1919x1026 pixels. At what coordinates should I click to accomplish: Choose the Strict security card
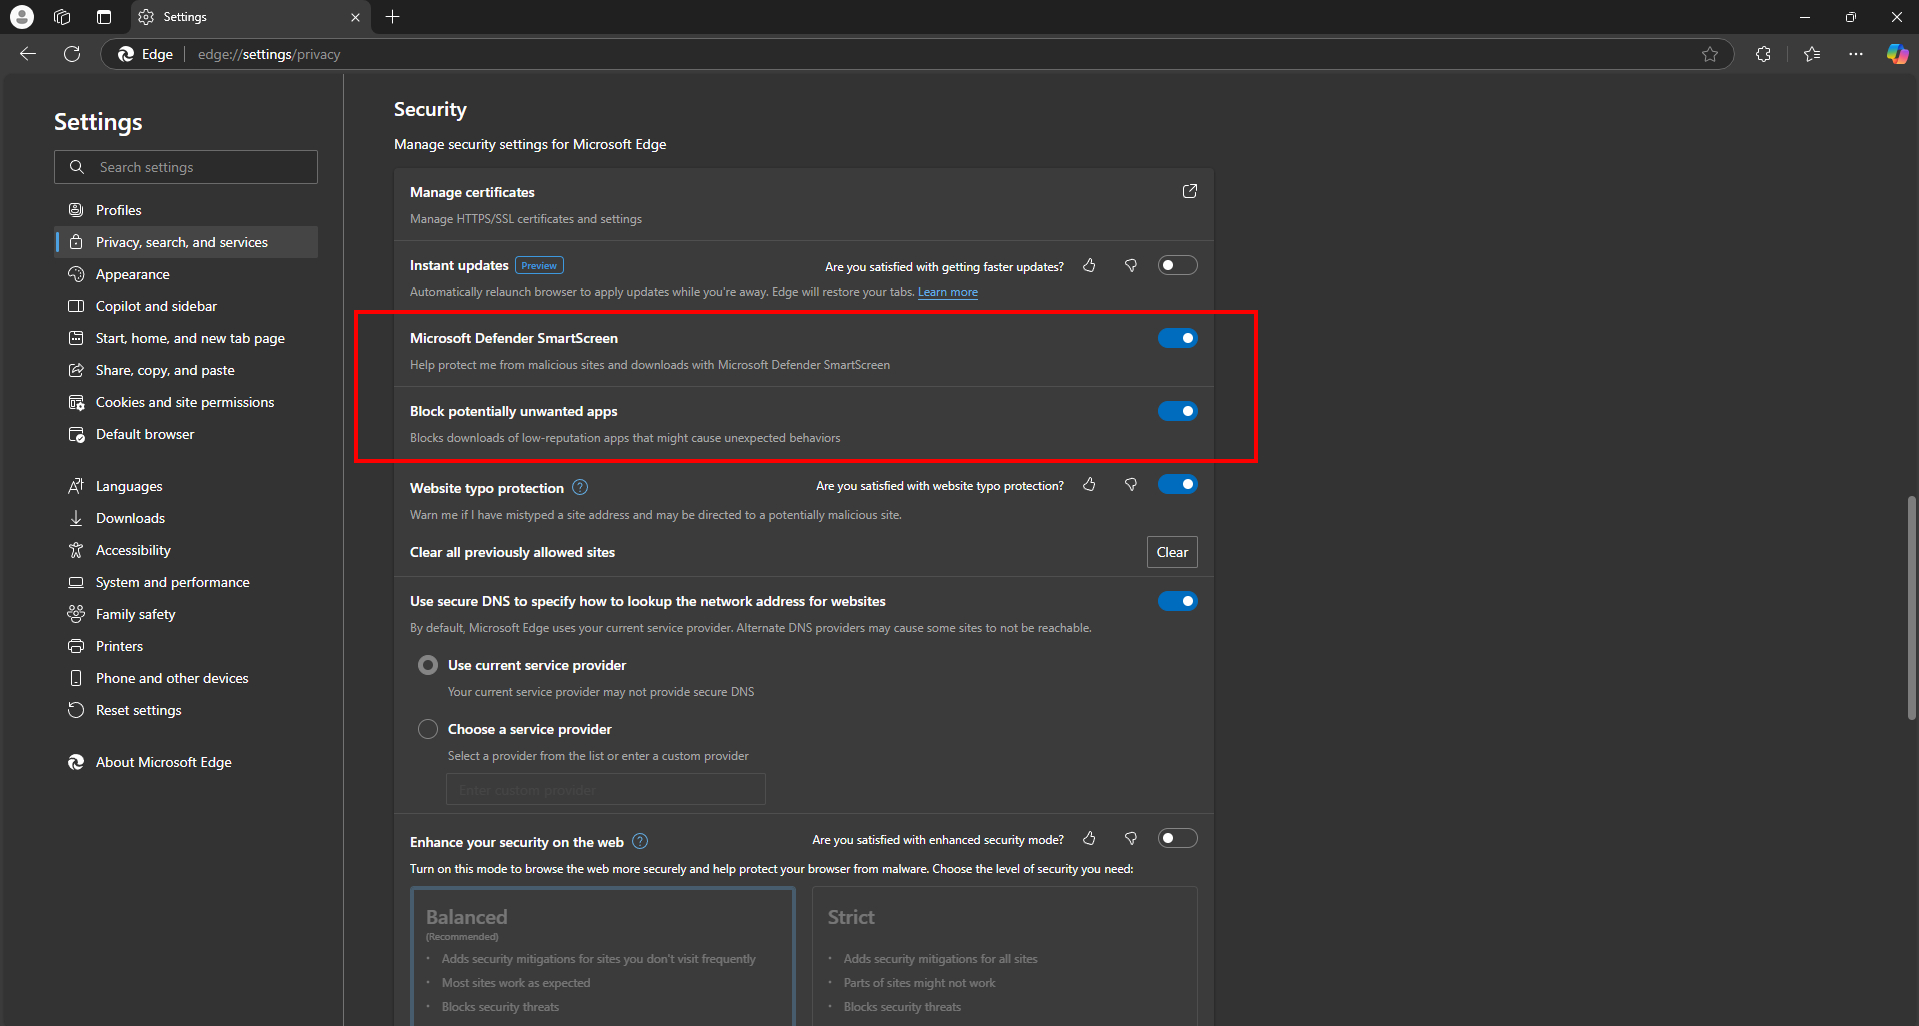click(1005, 956)
